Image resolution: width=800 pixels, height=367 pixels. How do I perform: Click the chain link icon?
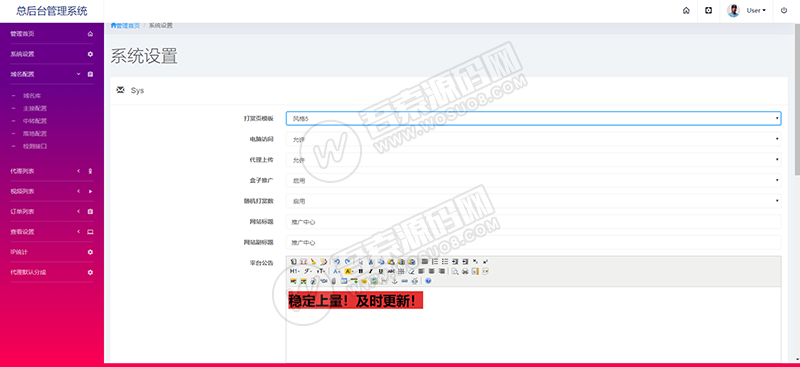pos(405,281)
